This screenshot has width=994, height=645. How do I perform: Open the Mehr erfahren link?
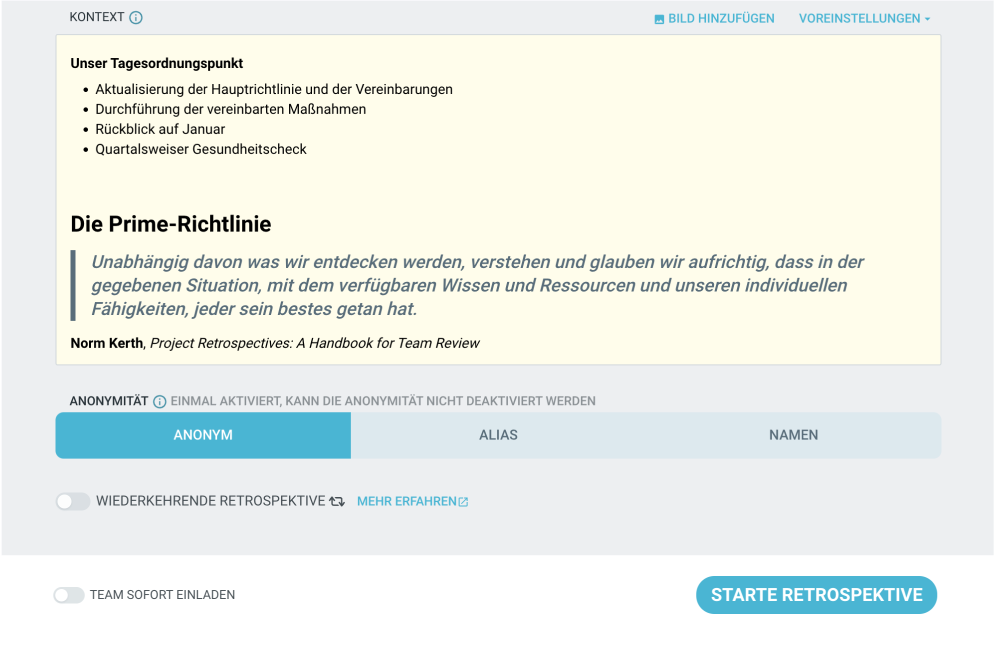413,502
